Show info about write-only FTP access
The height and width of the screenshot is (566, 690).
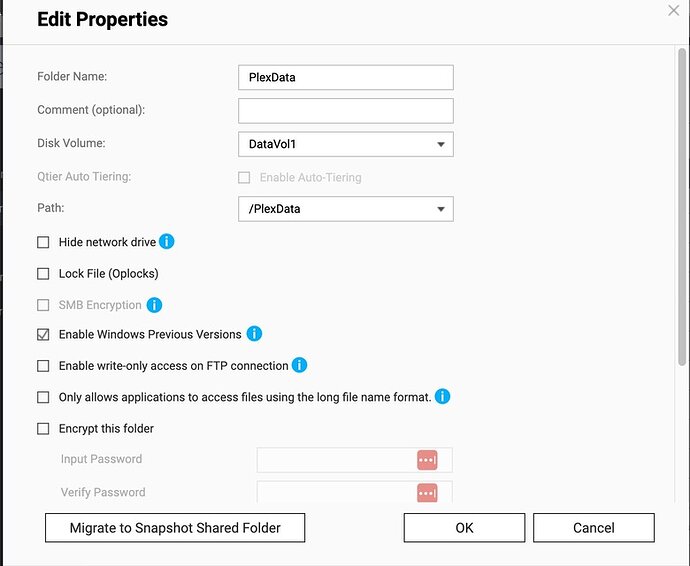click(298, 366)
